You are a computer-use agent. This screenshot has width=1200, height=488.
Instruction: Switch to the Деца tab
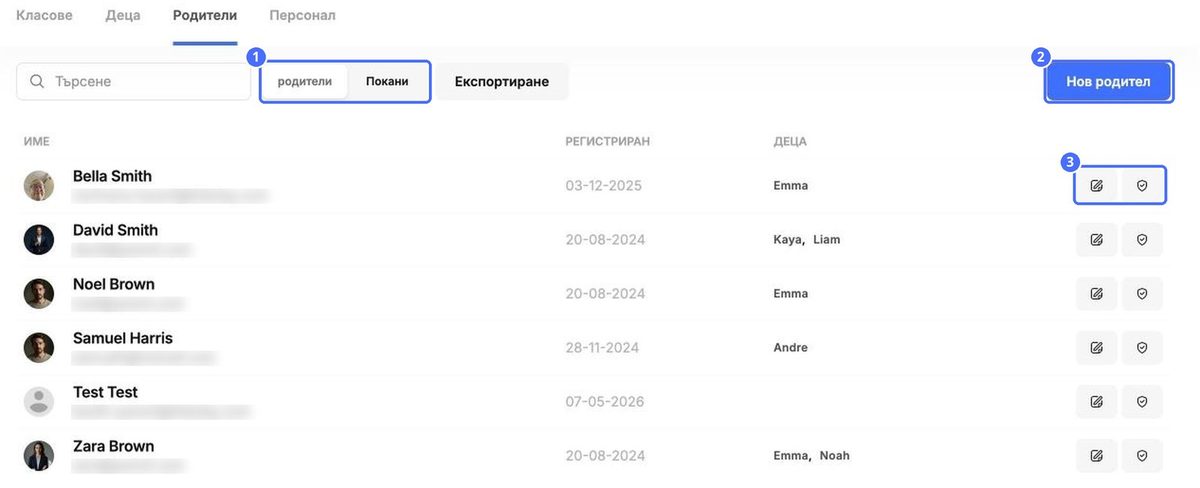(123, 16)
